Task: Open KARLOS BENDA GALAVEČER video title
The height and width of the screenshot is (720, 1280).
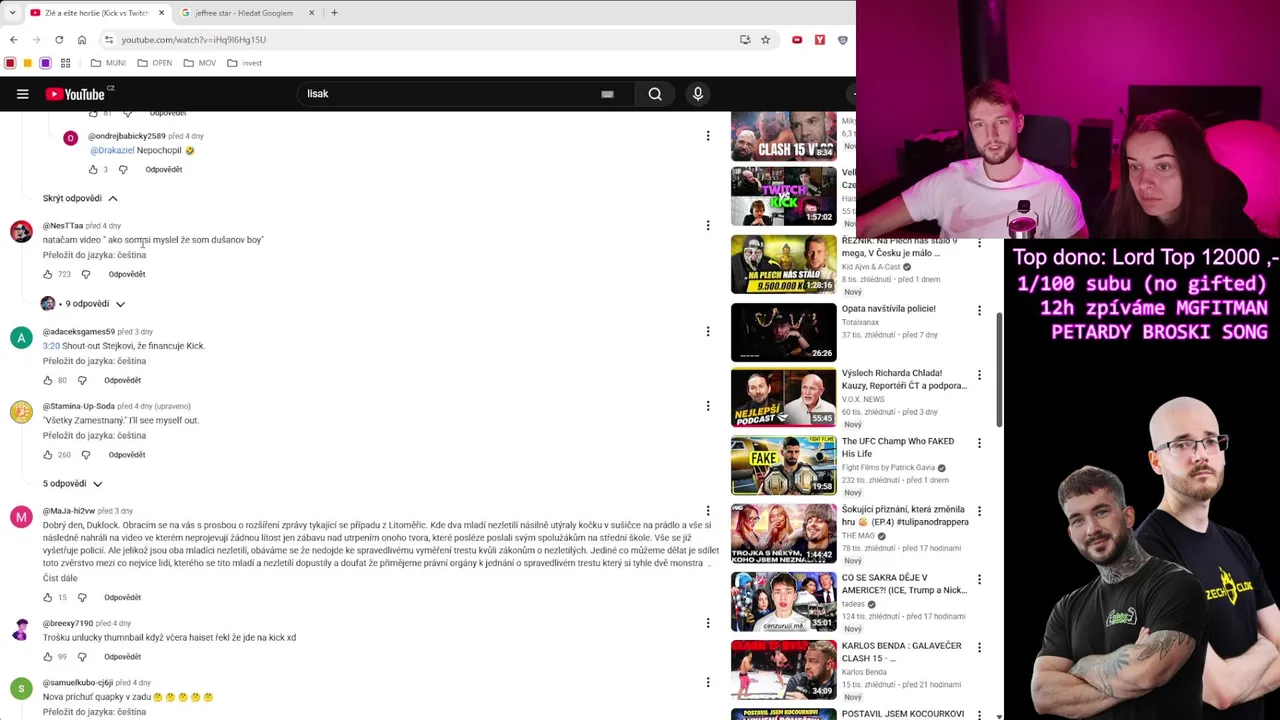Action: coord(902,652)
